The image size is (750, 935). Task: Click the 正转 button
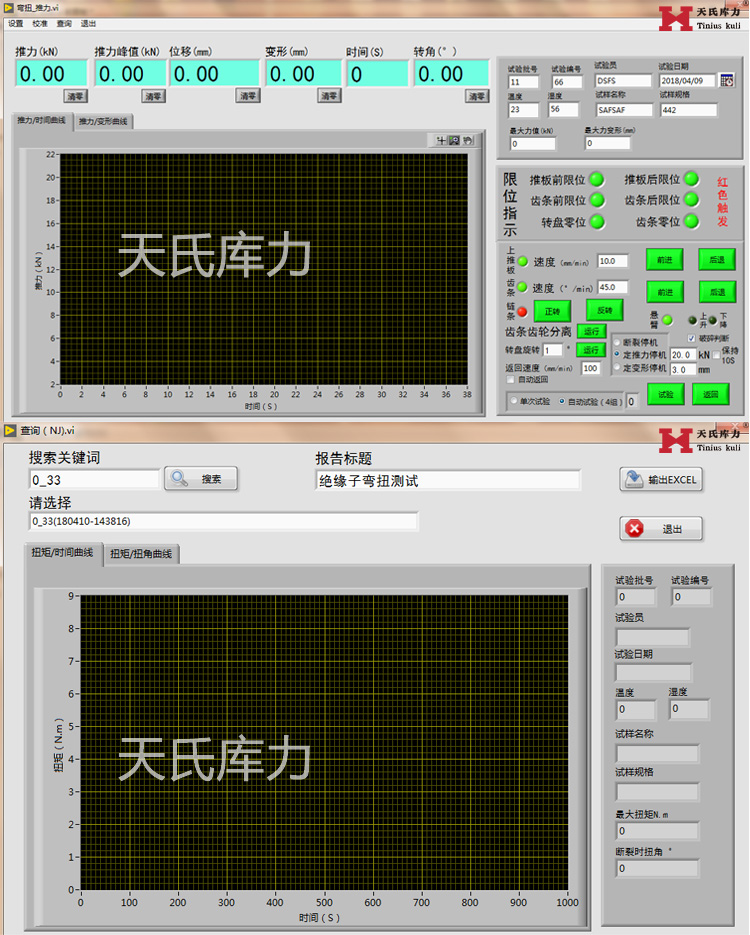tap(552, 311)
